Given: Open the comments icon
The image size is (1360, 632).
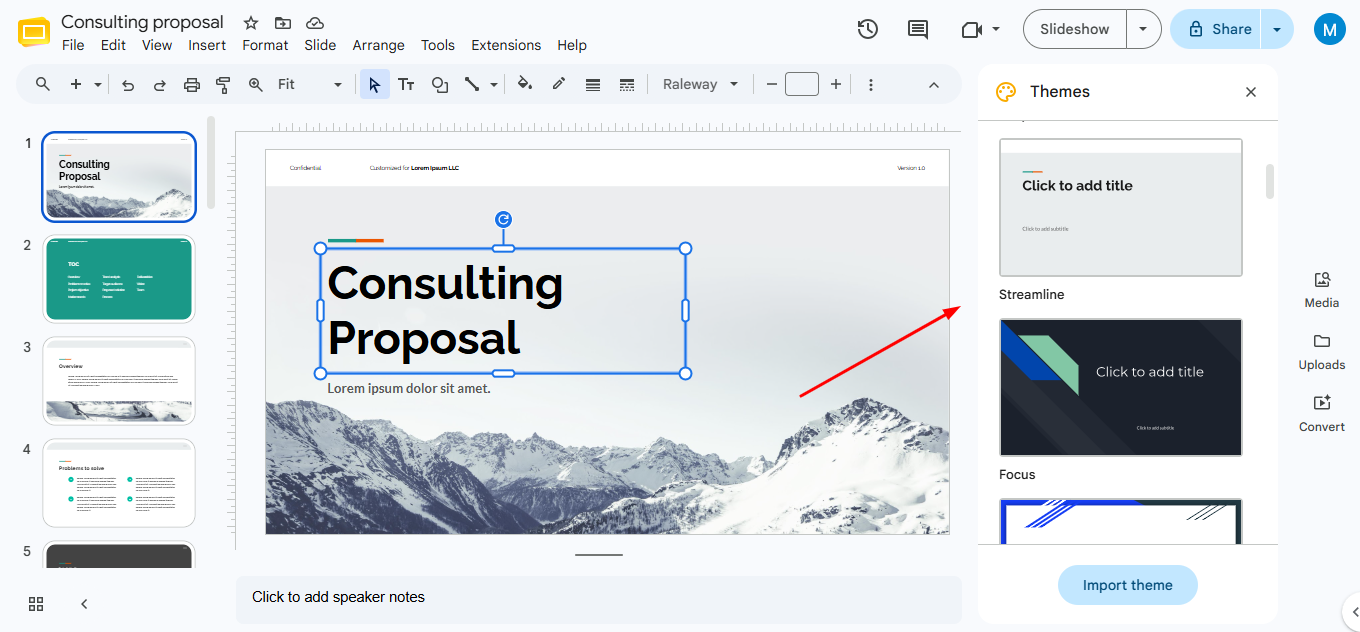Looking at the screenshot, I should point(918,29).
